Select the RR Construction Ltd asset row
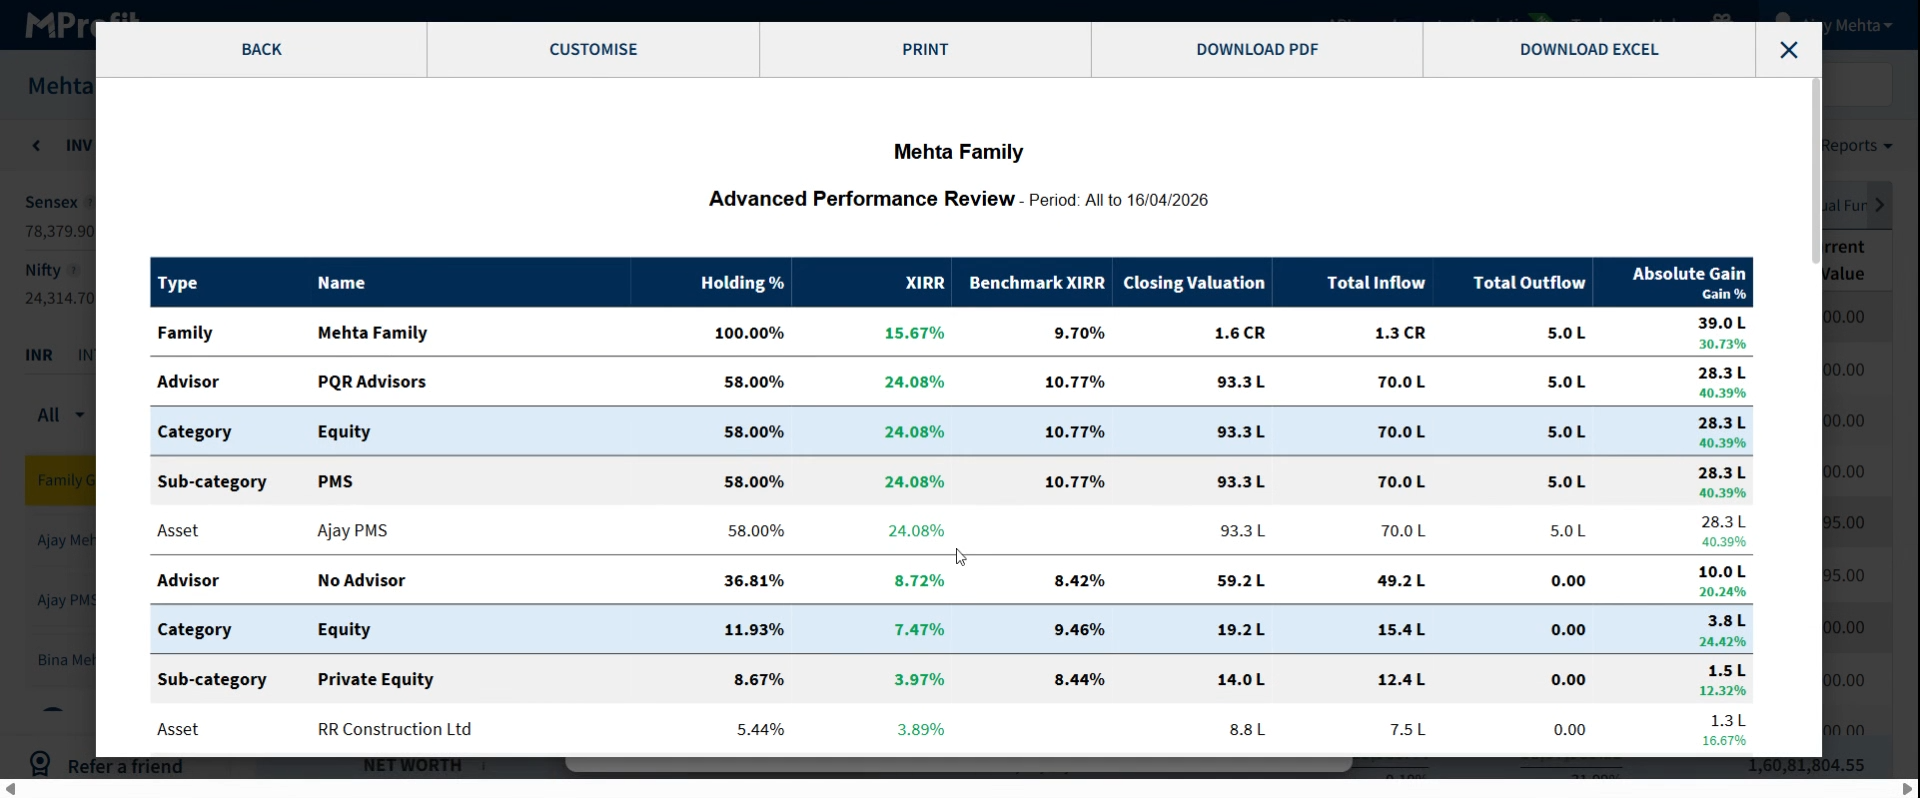This screenshot has width=1920, height=798. click(x=394, y=729)
